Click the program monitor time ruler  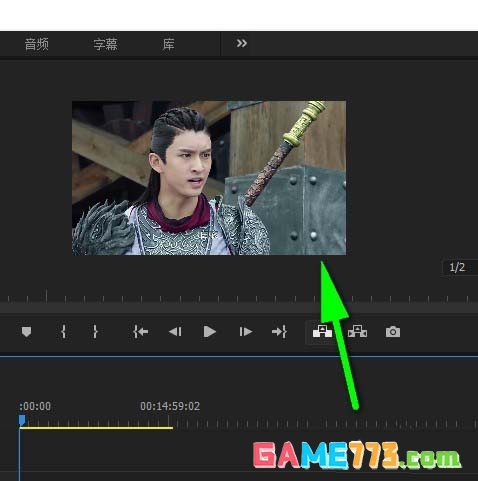(239, 296)
